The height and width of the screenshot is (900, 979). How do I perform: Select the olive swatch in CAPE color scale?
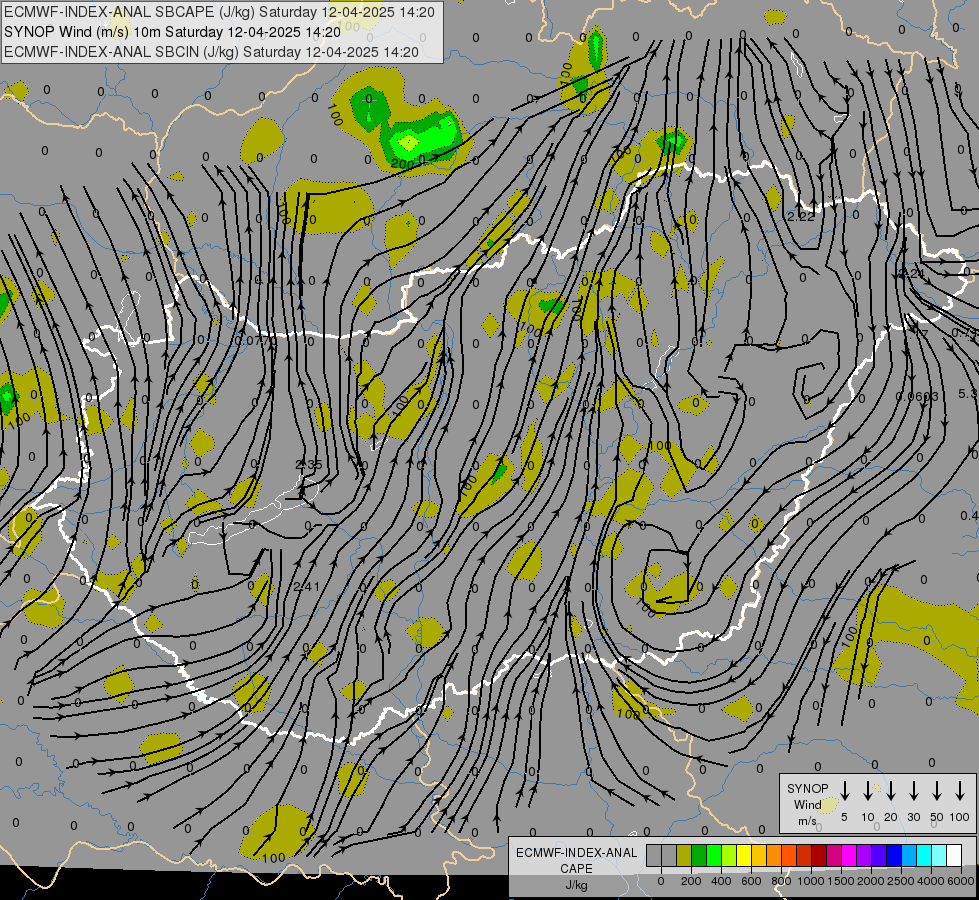click(684, 855)
